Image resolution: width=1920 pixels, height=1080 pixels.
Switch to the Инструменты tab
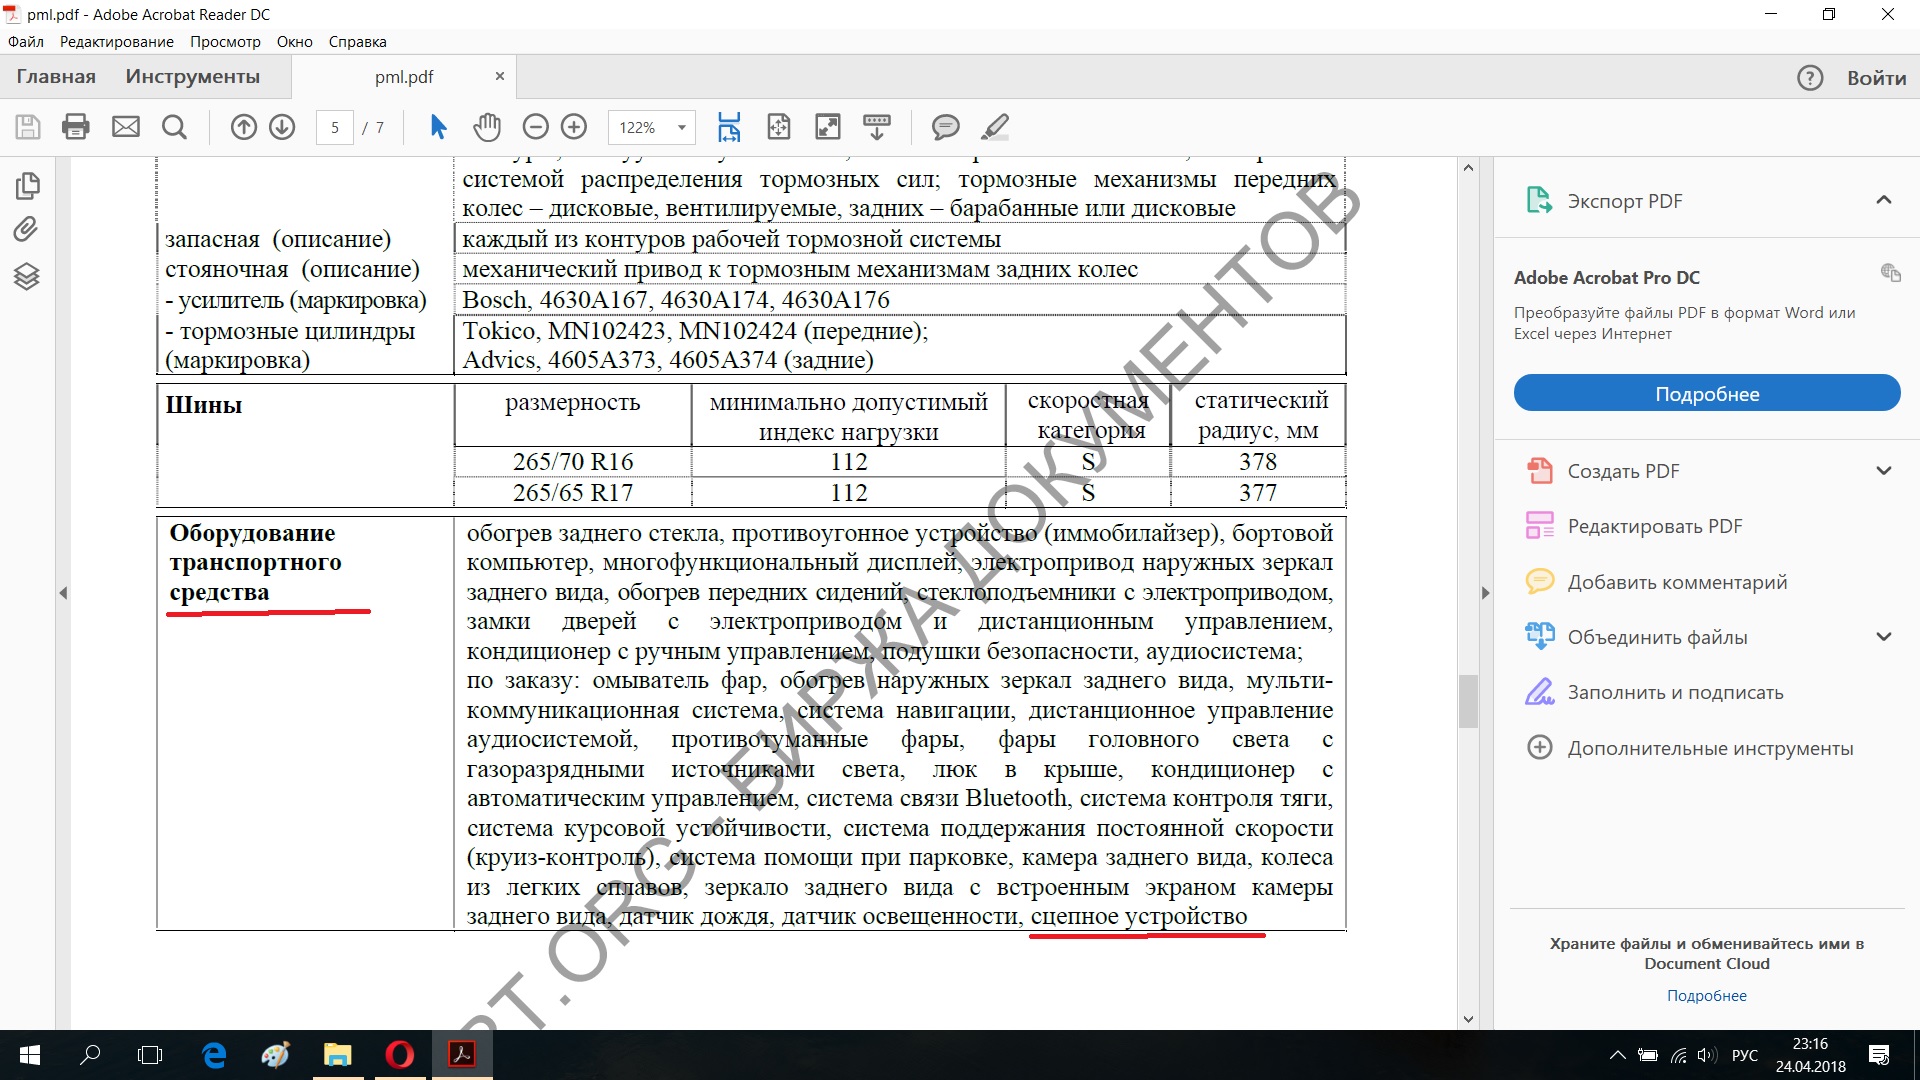[192, 77]
